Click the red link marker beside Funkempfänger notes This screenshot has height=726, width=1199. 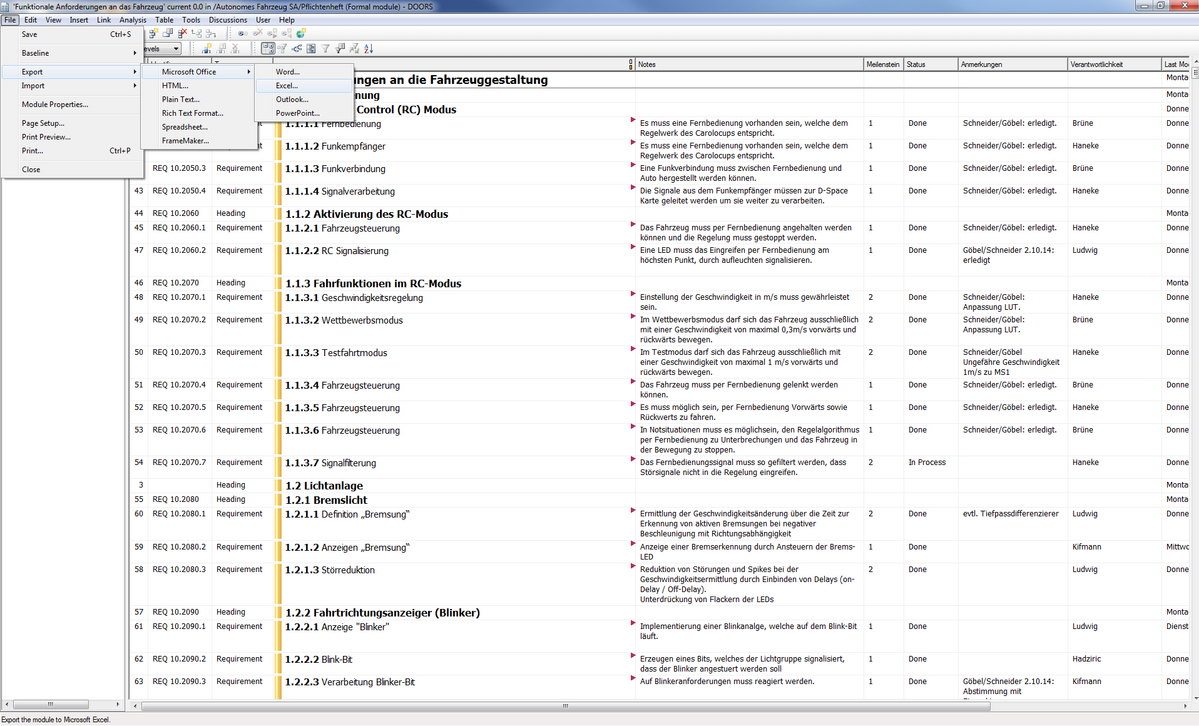pos(632,142)
